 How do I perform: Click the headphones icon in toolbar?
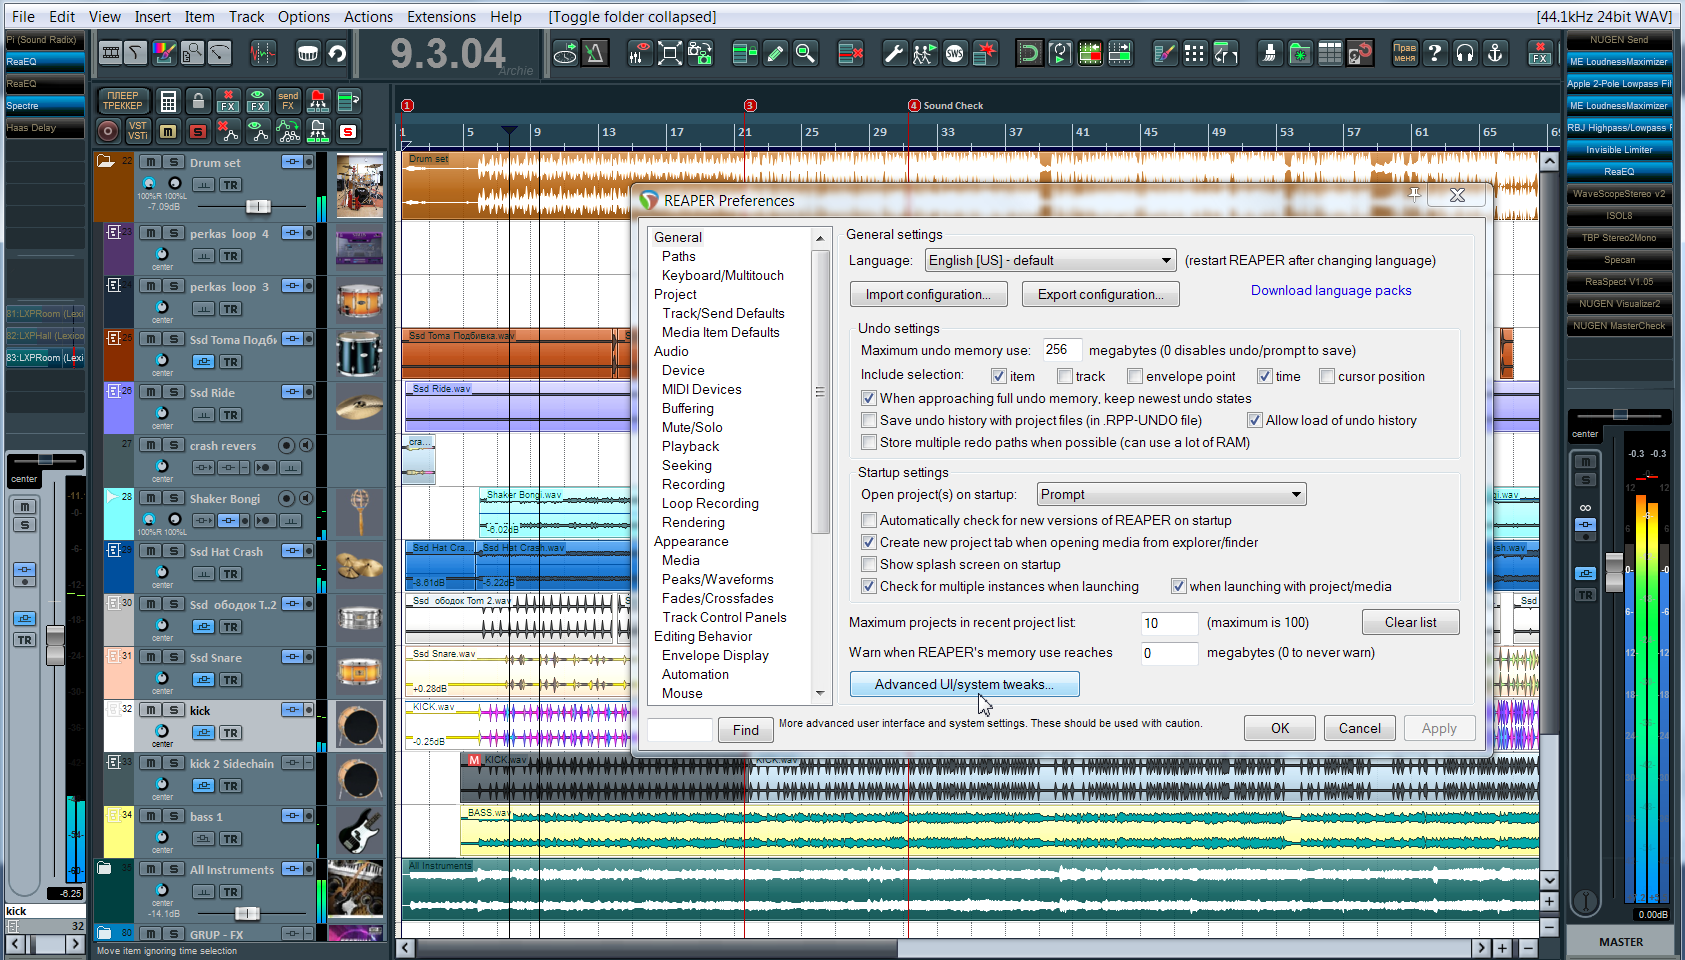[x=1465, y=53]
